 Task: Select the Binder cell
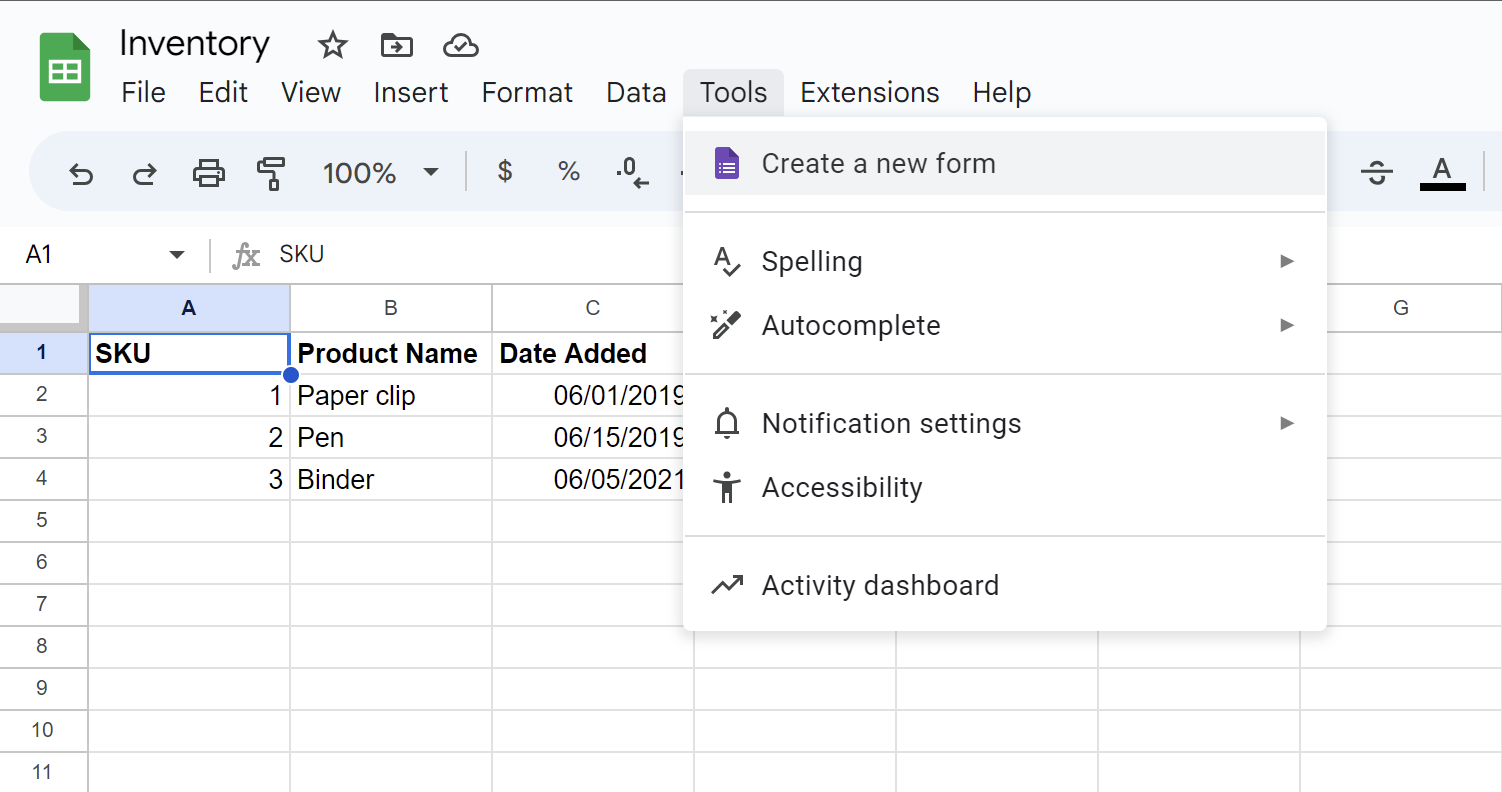(x=391, y=479)
